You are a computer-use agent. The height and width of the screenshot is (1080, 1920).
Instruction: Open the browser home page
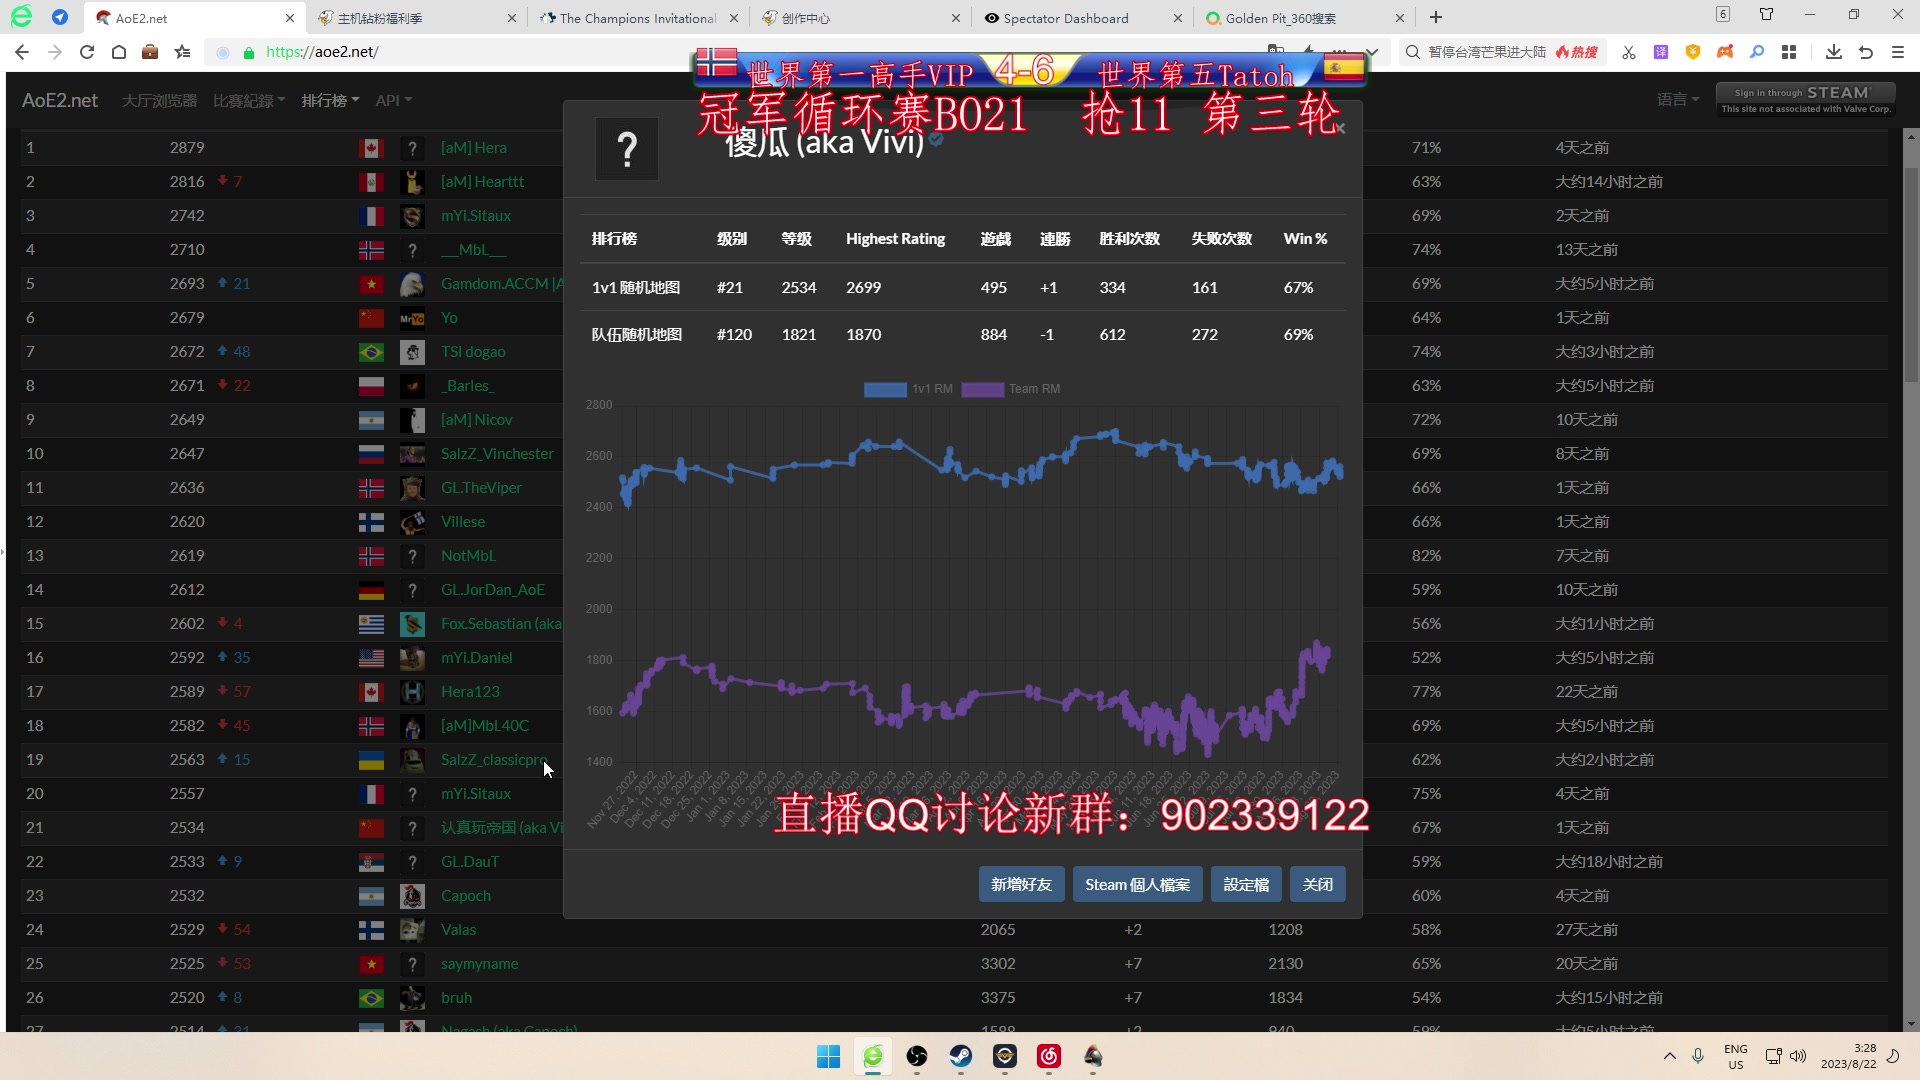pyautogui.click(x=119, y=52)
